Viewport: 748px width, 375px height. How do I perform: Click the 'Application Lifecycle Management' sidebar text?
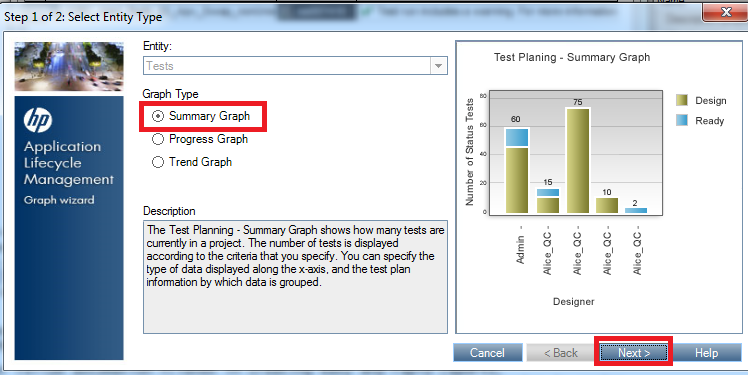pos(69,163)
